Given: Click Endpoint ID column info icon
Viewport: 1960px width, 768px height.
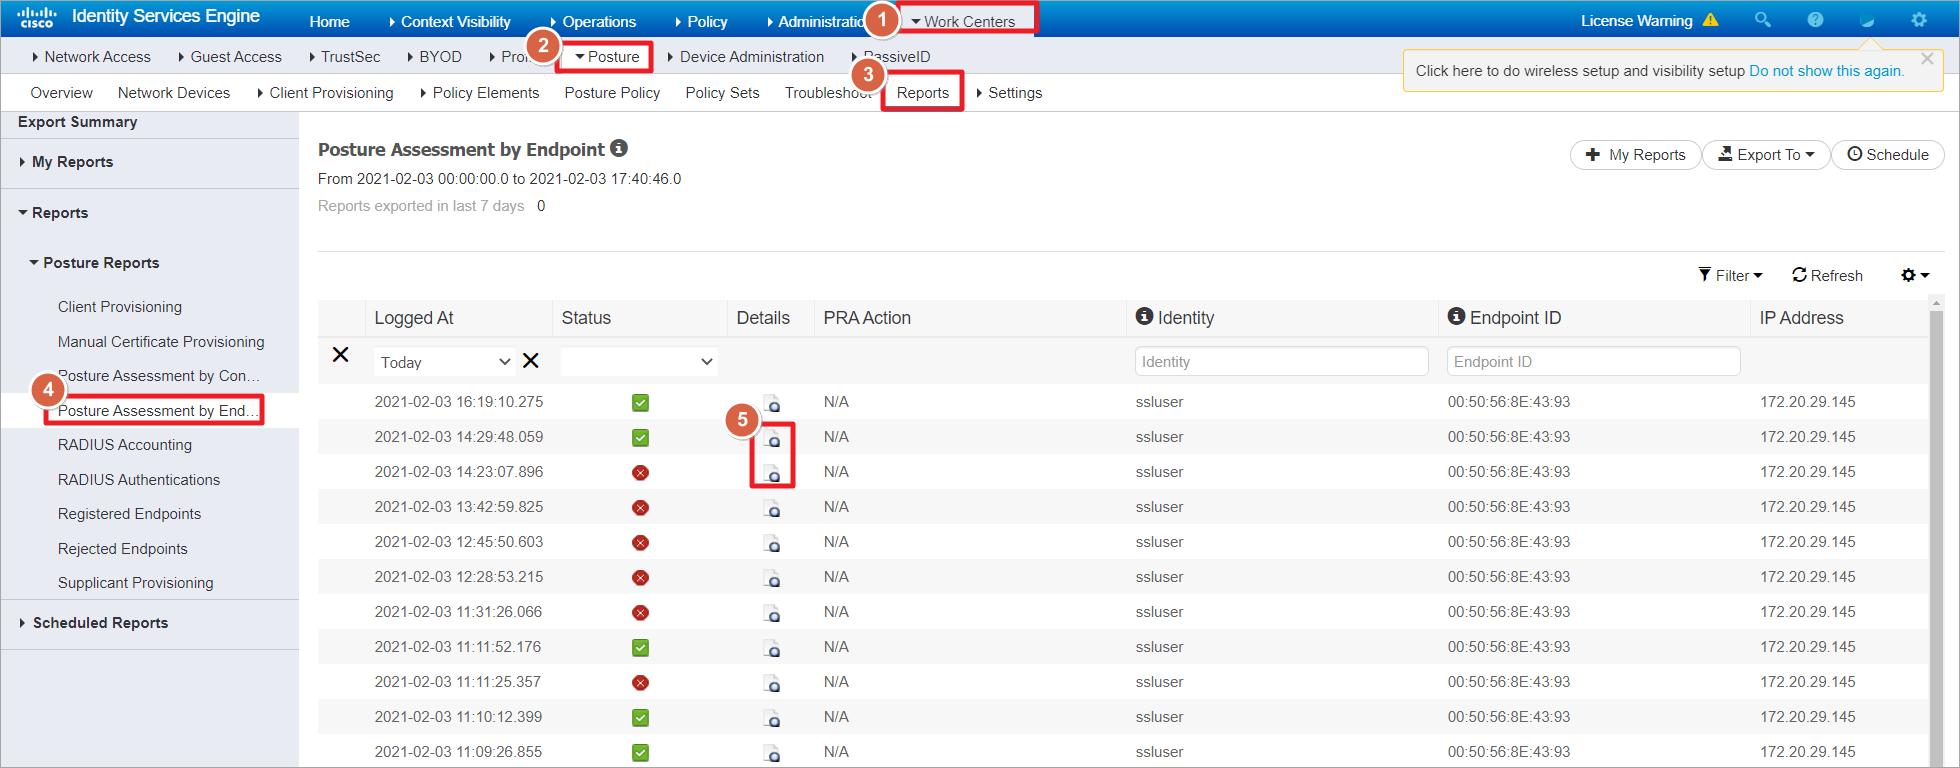Looking at the screenshot, I should coord(1456,316).
